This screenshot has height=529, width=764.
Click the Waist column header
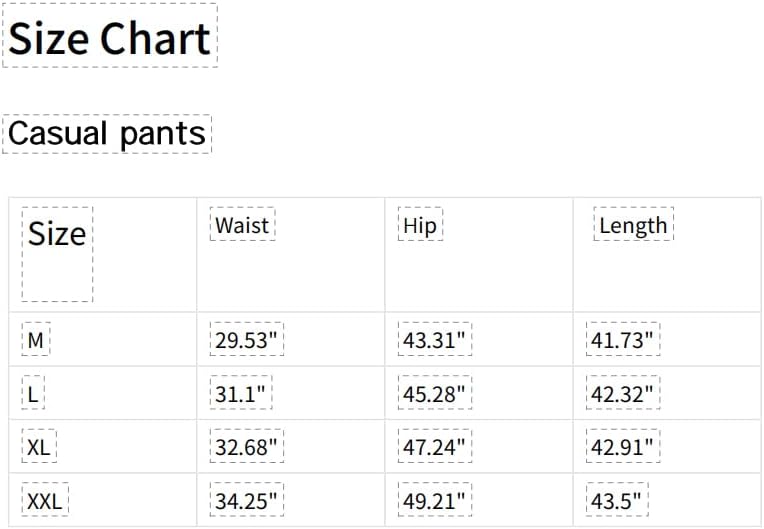point(243,224)
